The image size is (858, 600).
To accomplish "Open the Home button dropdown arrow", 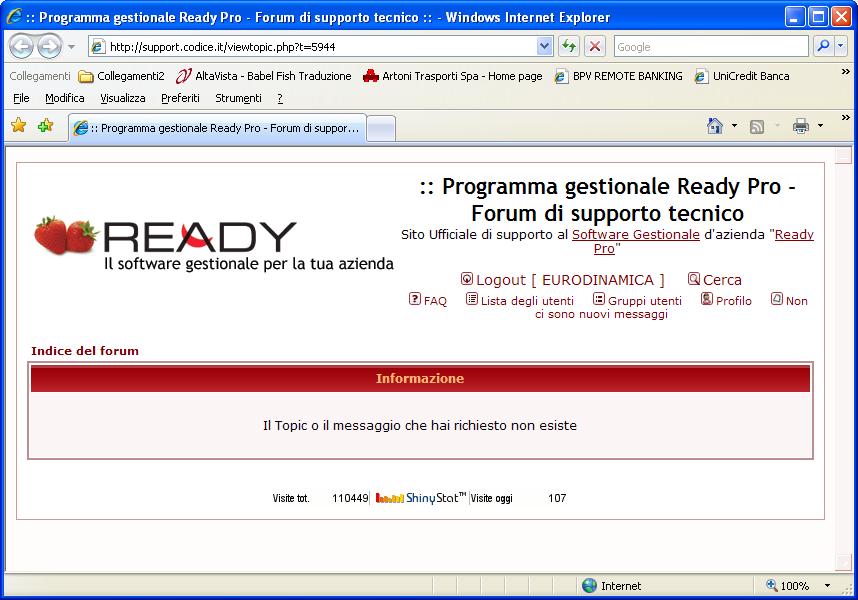I will (x=734, y=126).
